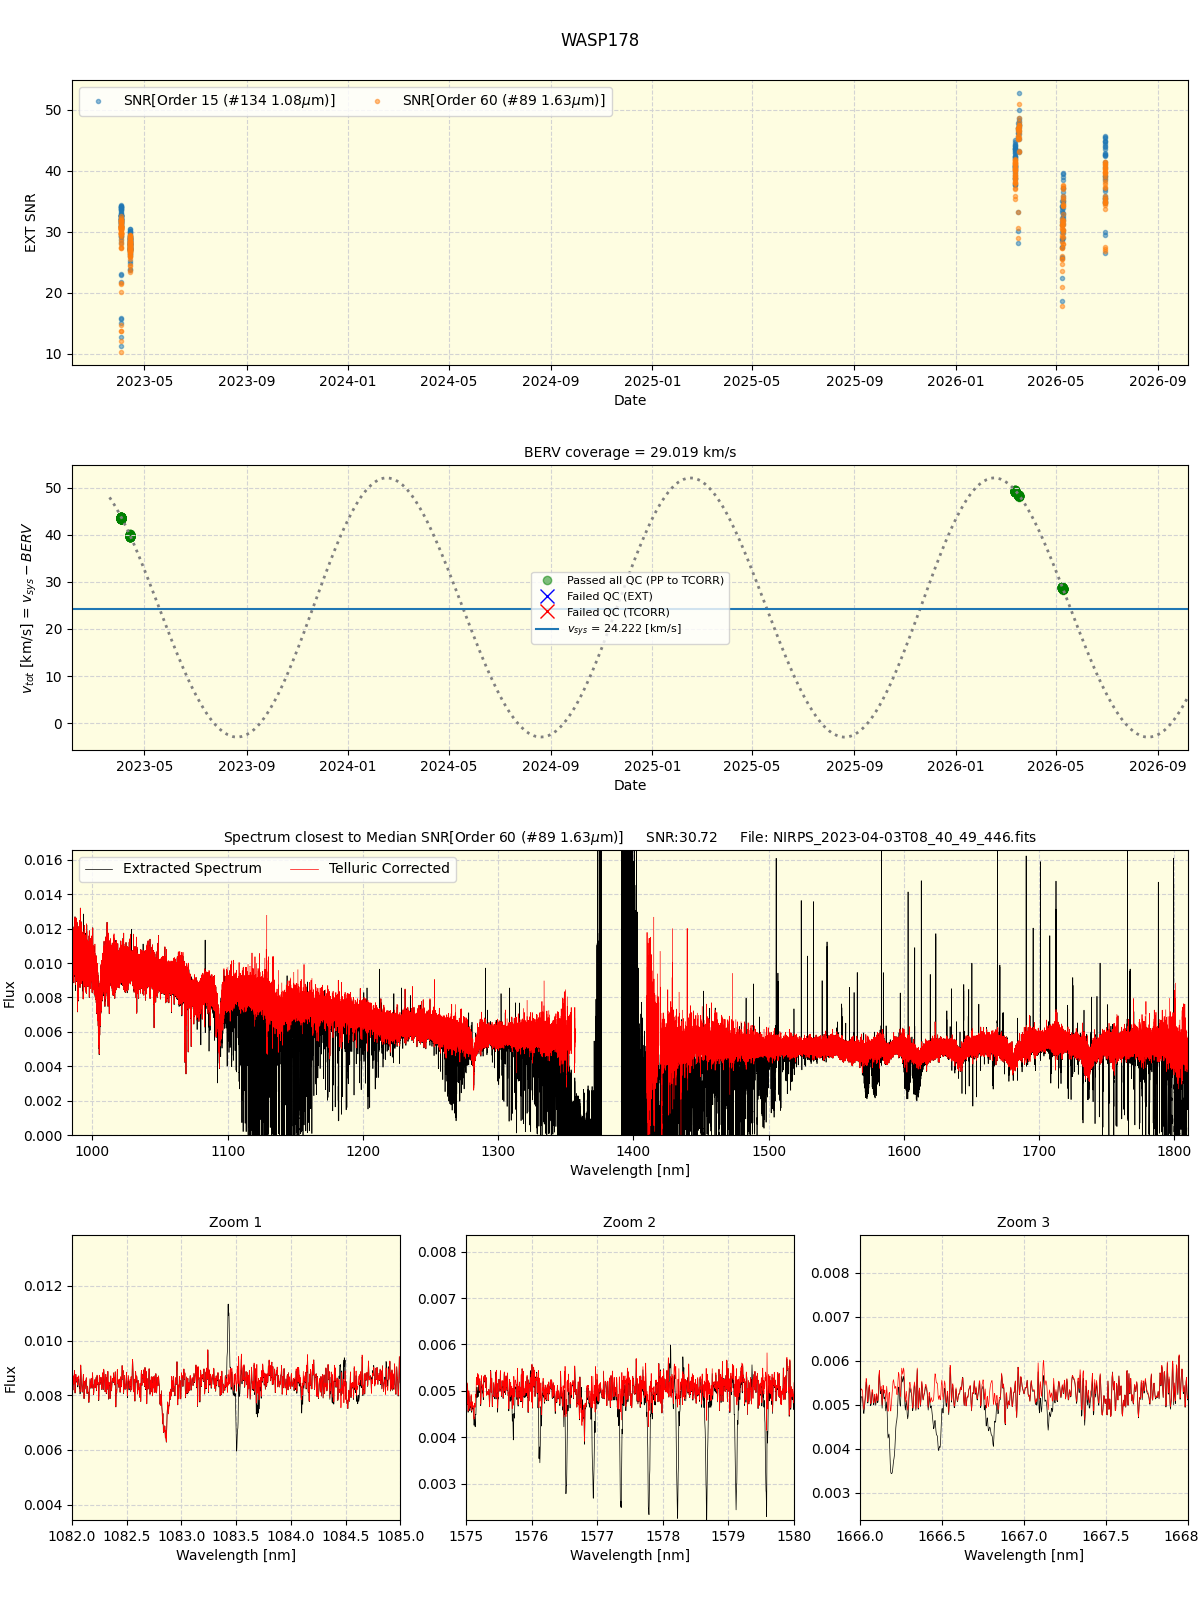Click the 1667.0 tick in Zoom 3
Screen dimensions: 1200x1600
[1024, 1536]
